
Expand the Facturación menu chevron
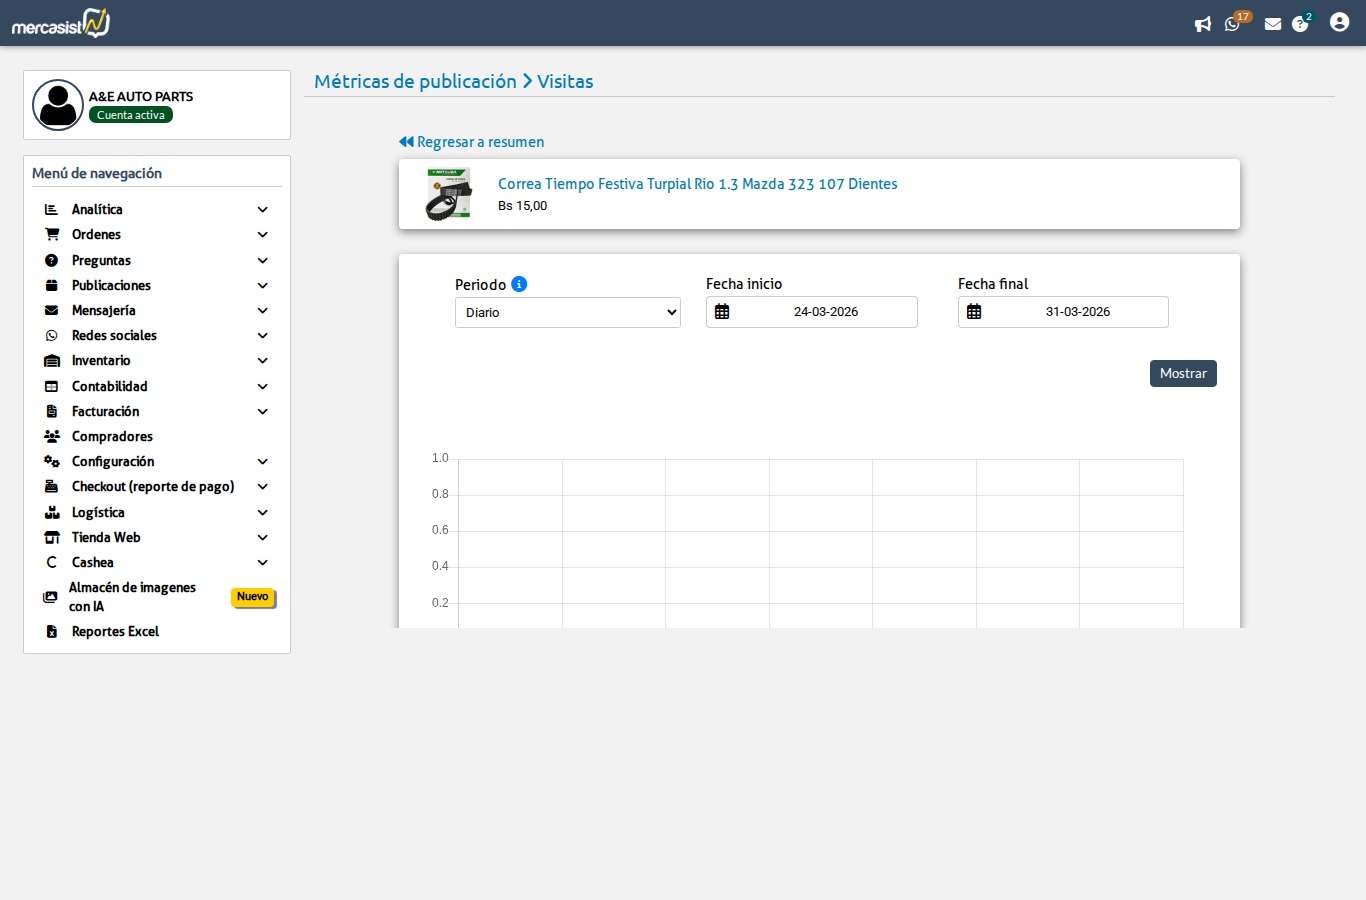click(263, 411)
